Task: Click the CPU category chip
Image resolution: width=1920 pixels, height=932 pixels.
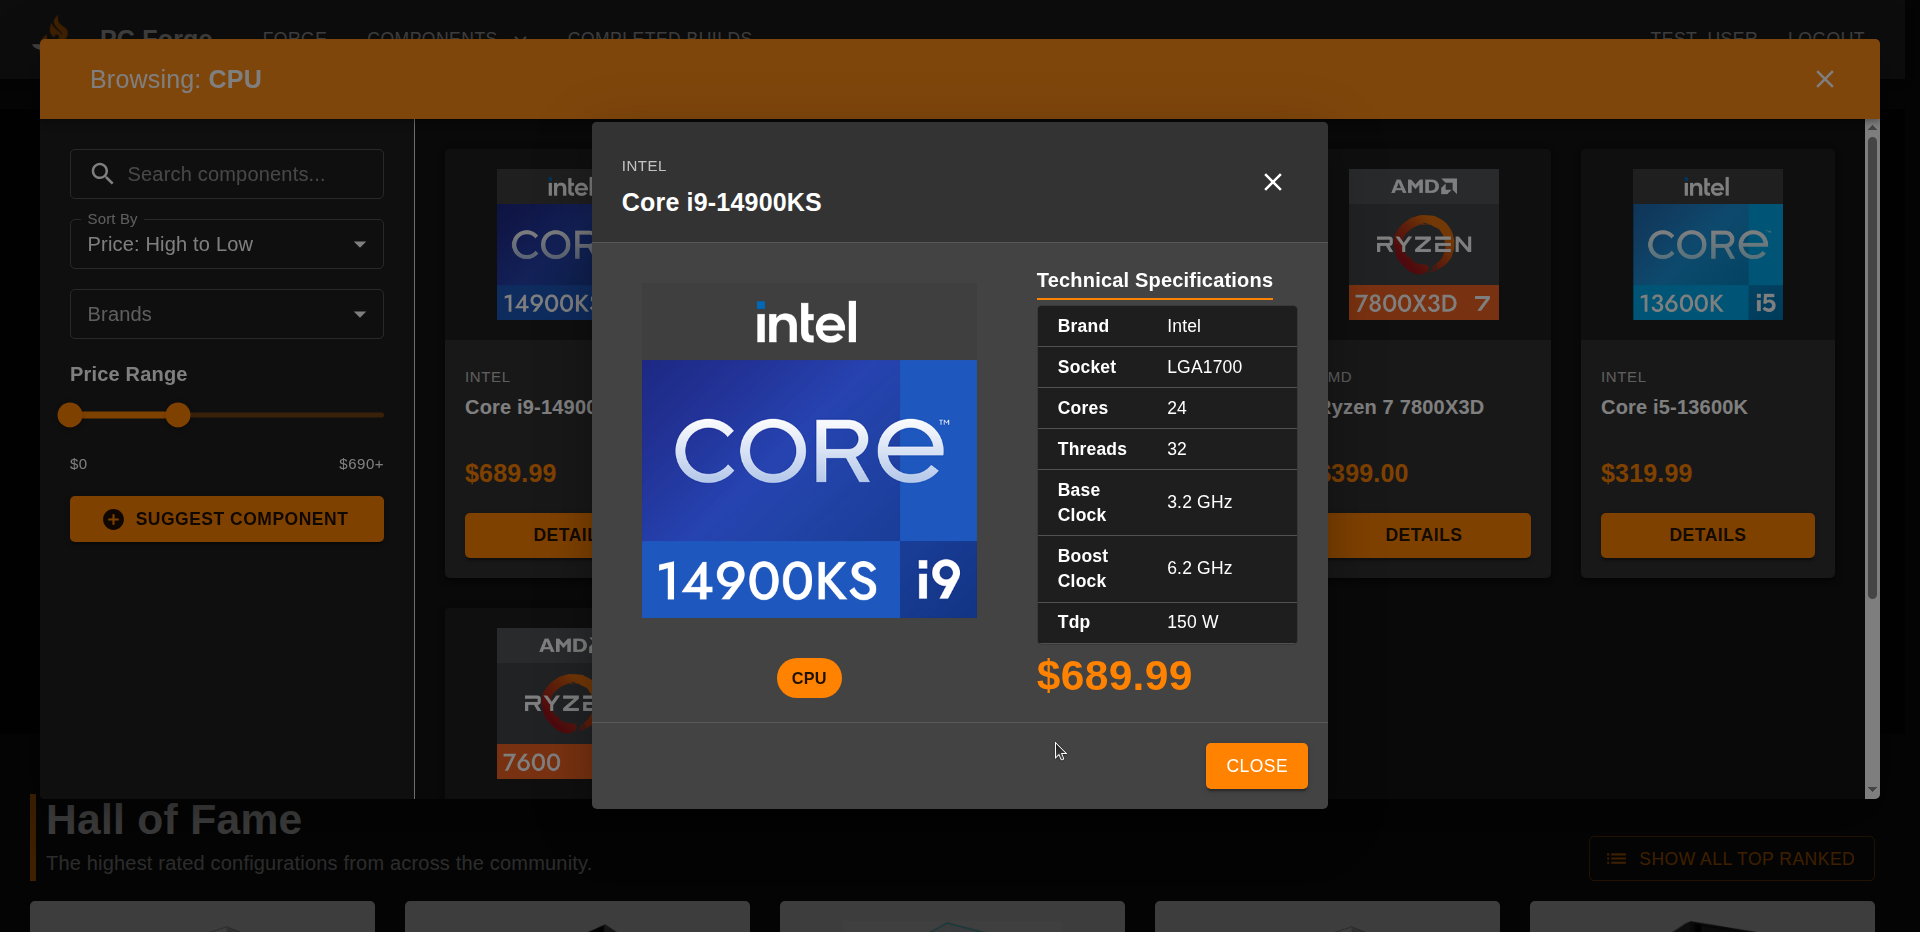Action: 808,678
